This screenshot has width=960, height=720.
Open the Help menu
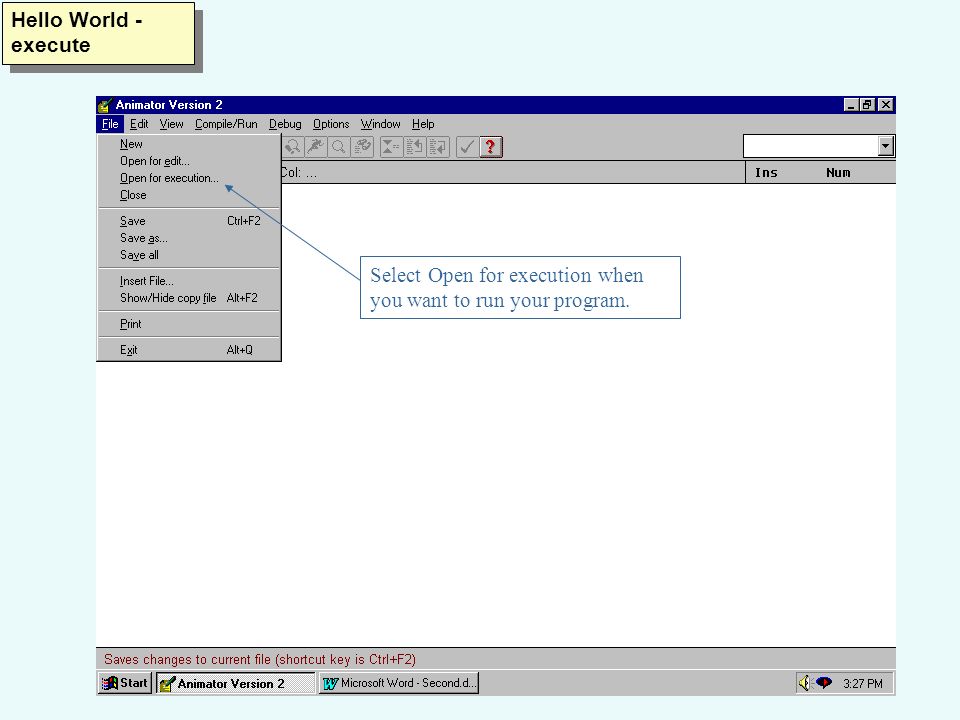(423, 124)
